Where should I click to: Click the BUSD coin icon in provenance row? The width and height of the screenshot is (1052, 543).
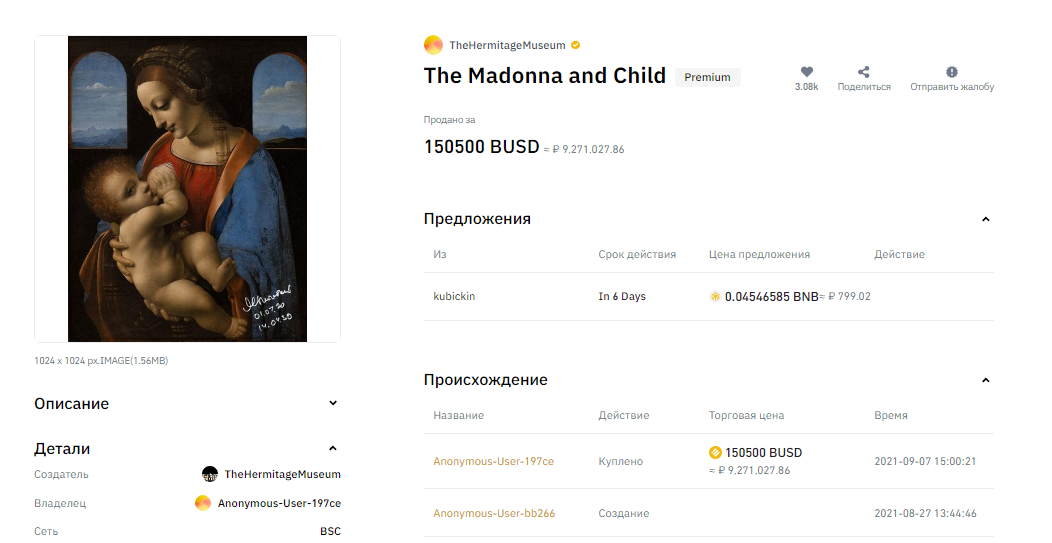(x=715, y=452)
